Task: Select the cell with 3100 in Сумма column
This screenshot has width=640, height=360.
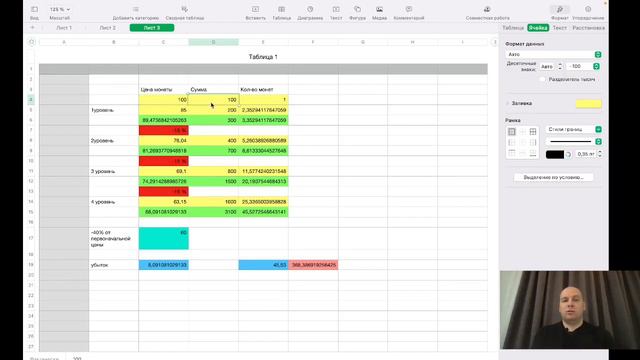Action: click(x=213, y=212)
